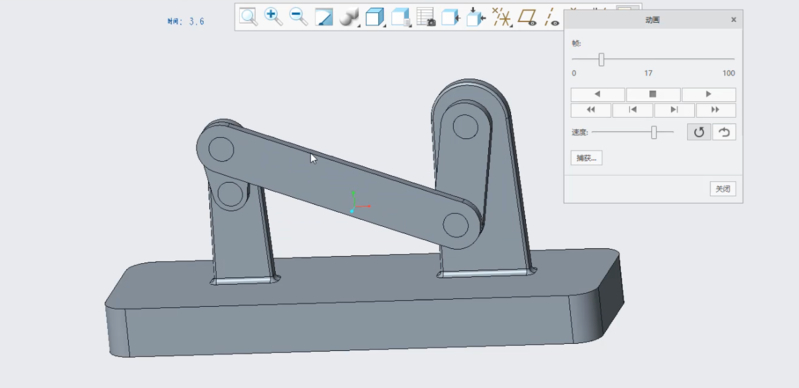This screenshot has width=799, height=388.
Task: Click the Refit view magnifier icon
Action: pyautogui.click(x=248, y=17)
